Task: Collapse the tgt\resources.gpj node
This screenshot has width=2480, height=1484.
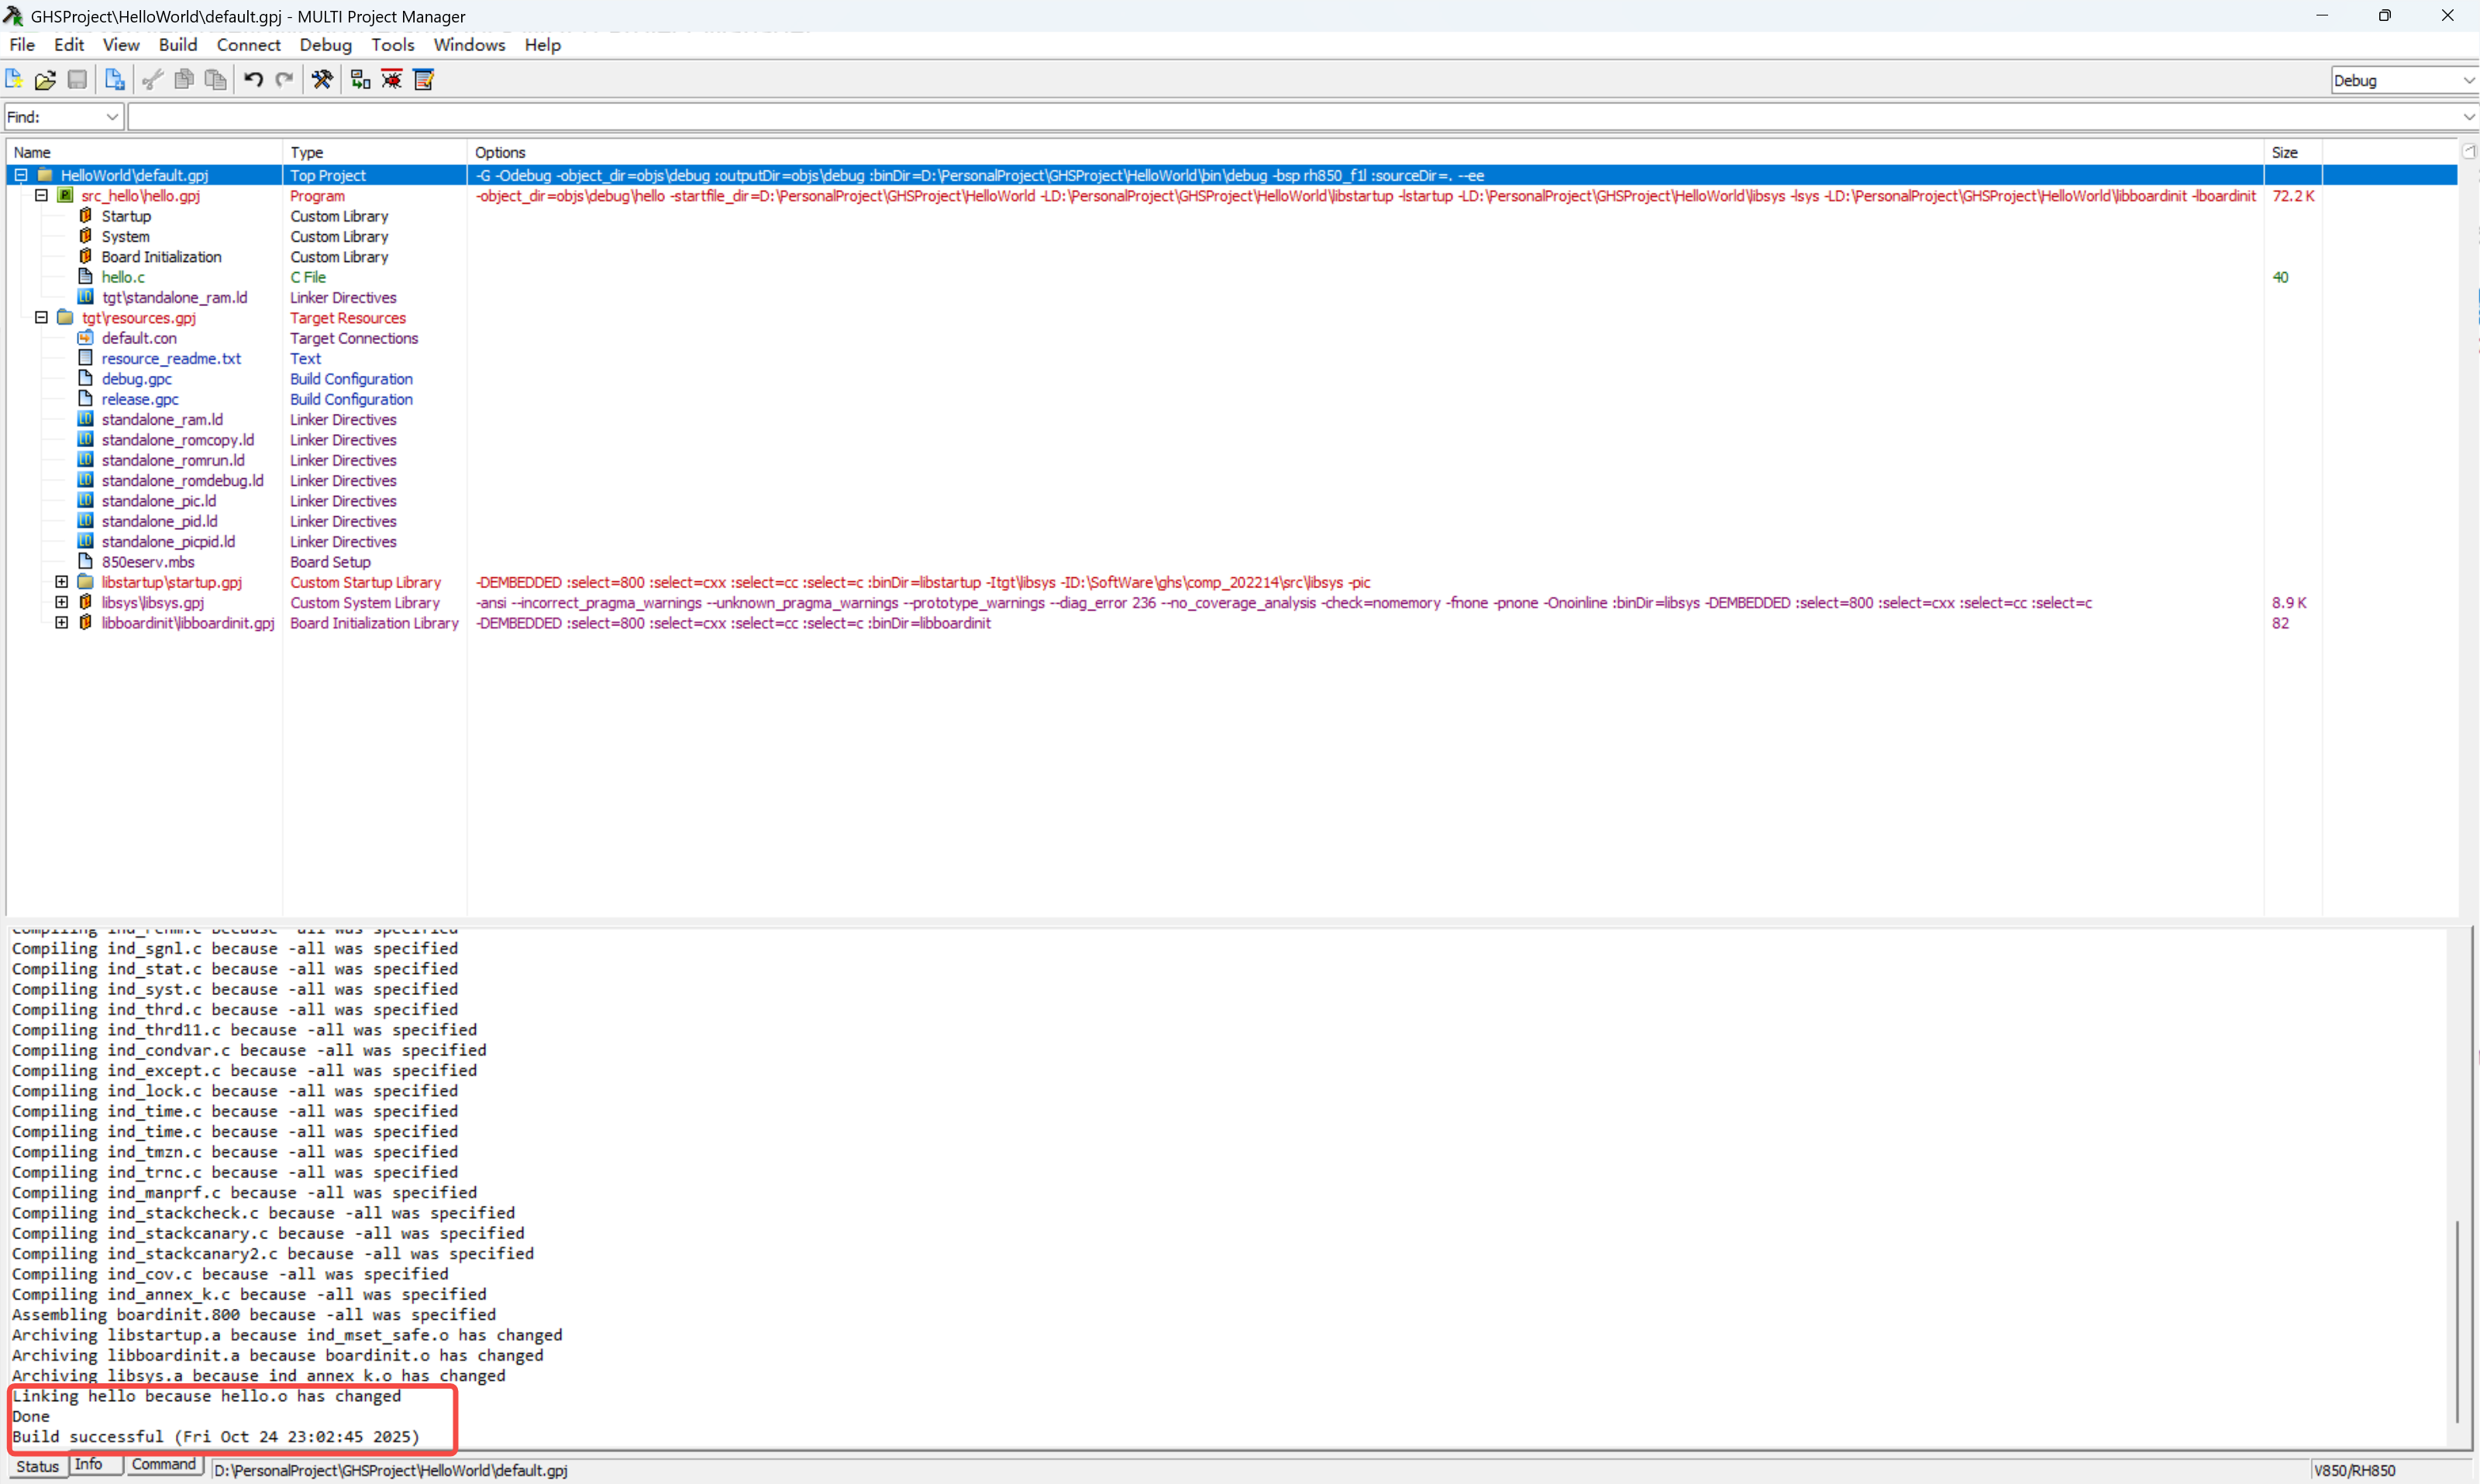Action: click(41, 318)
